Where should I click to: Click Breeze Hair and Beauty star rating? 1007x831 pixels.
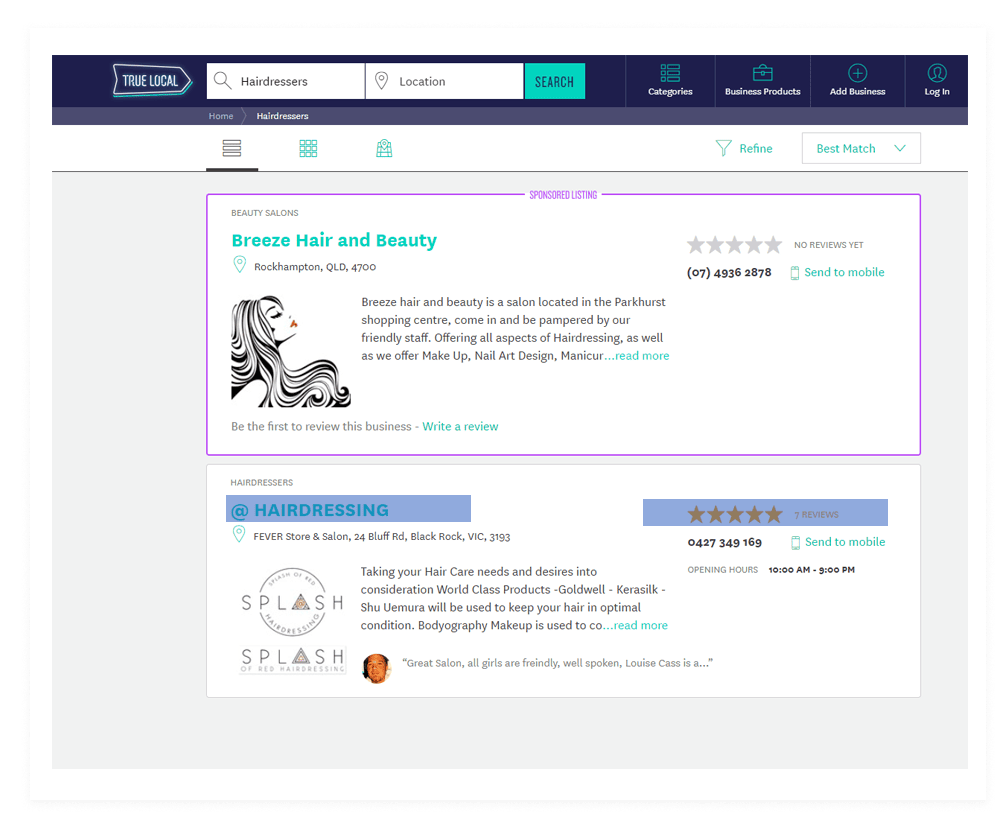tap(734, 245)
